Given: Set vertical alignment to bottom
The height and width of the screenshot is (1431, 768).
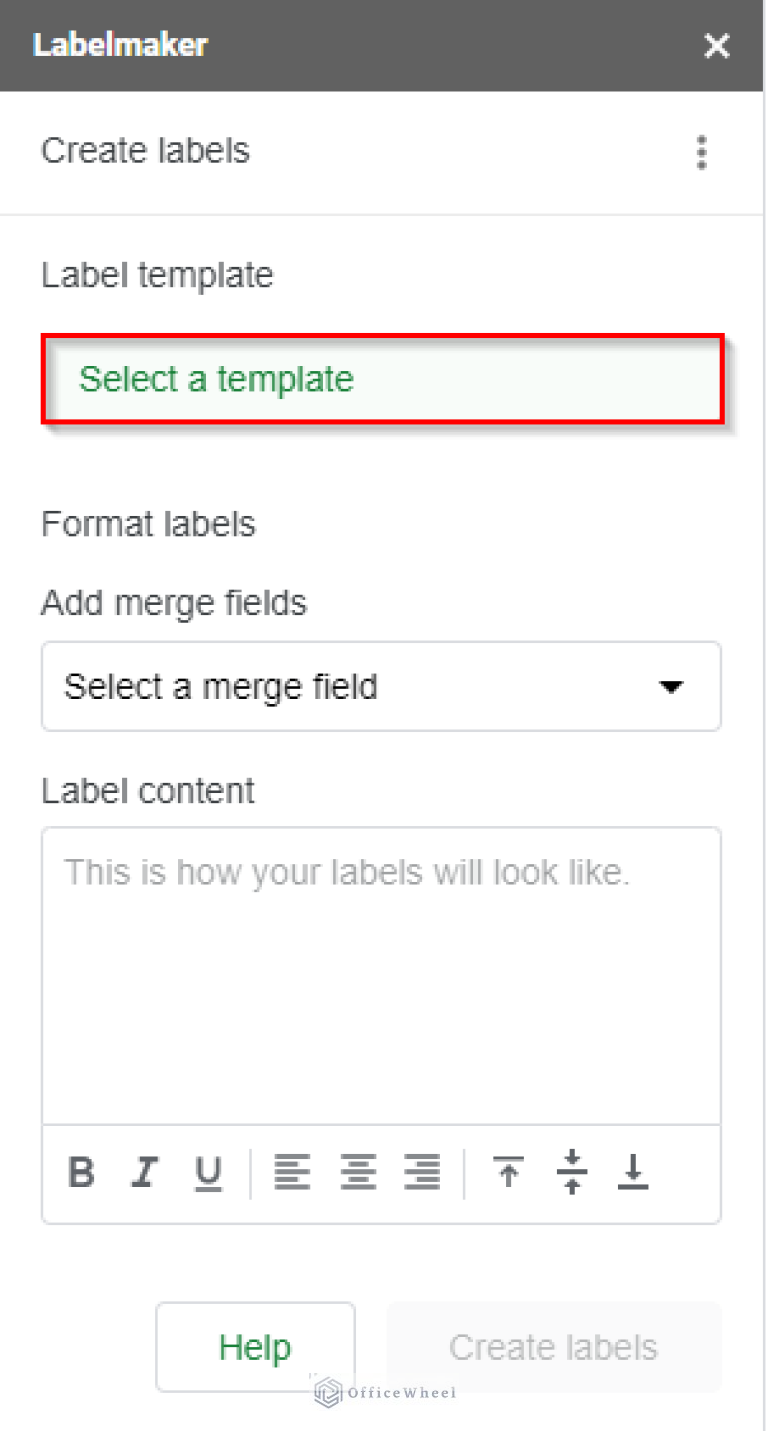Looking at the screenshot, I should pyautogui.click(x=633, y=1172).
